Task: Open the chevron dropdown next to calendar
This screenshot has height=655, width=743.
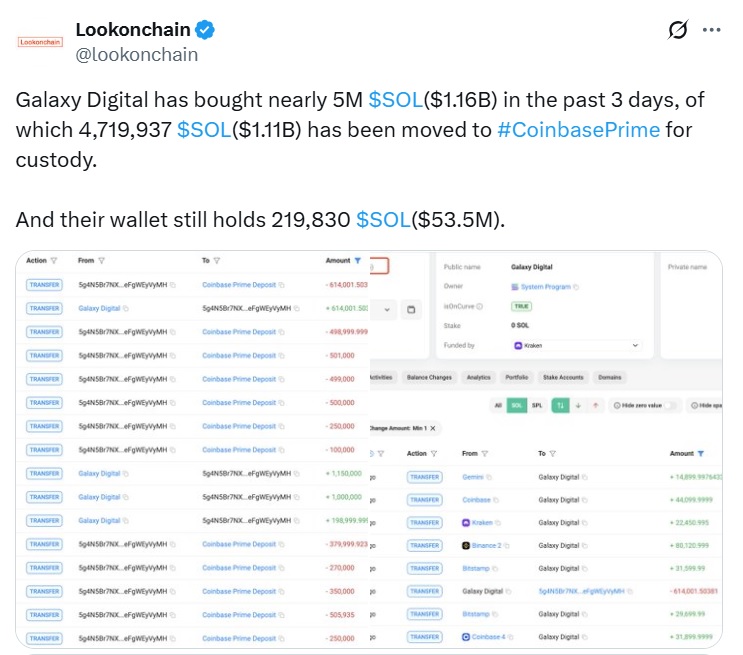Action: [387, 310]
